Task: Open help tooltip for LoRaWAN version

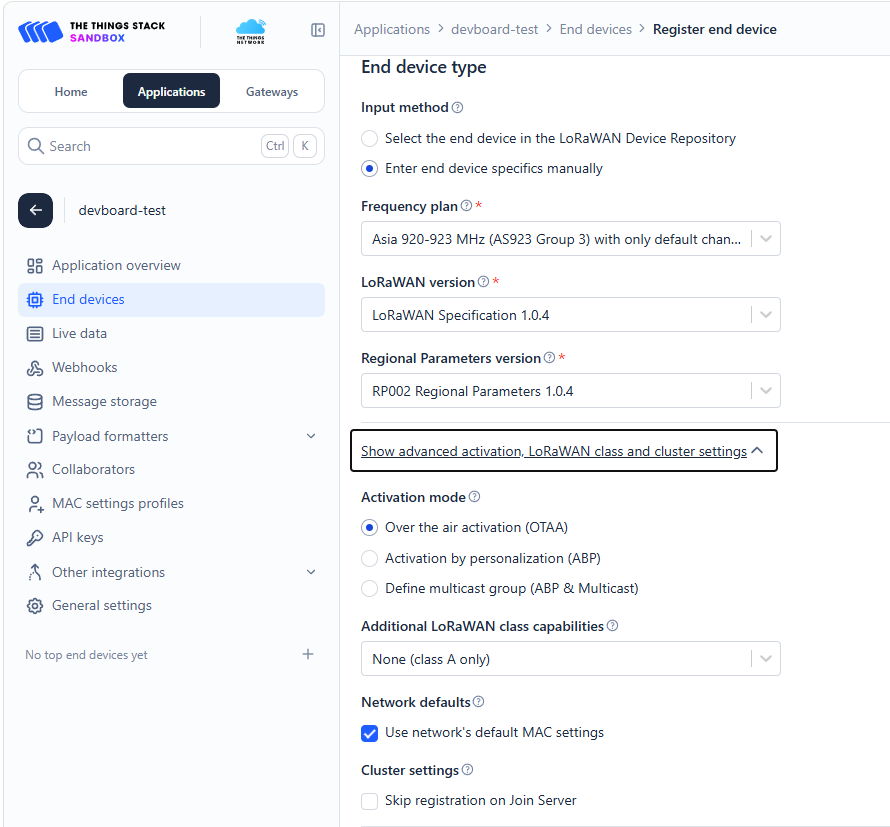Action: coord(484,282)
